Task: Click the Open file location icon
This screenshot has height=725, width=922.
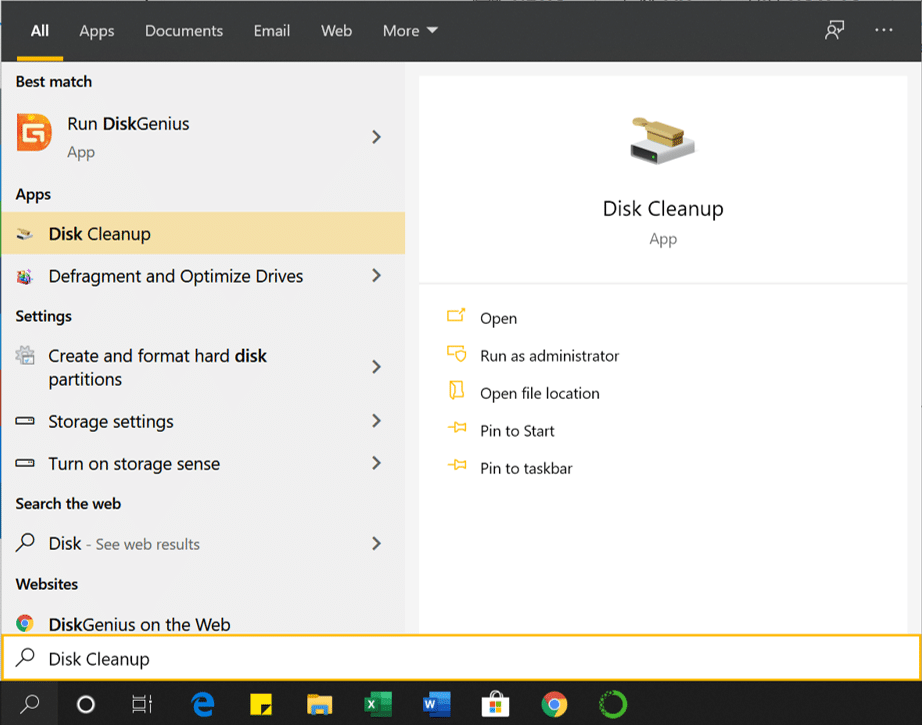Action: point(456,390)
